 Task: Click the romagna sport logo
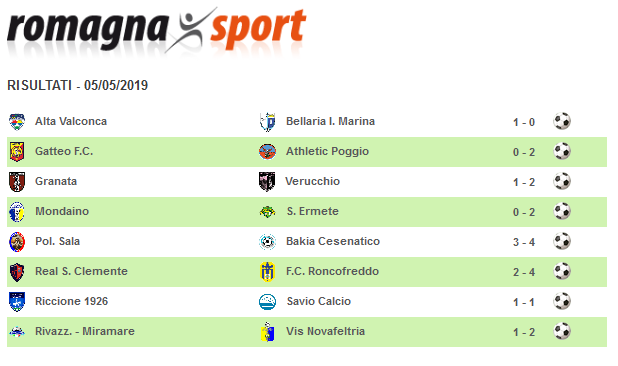coord(157,30)
